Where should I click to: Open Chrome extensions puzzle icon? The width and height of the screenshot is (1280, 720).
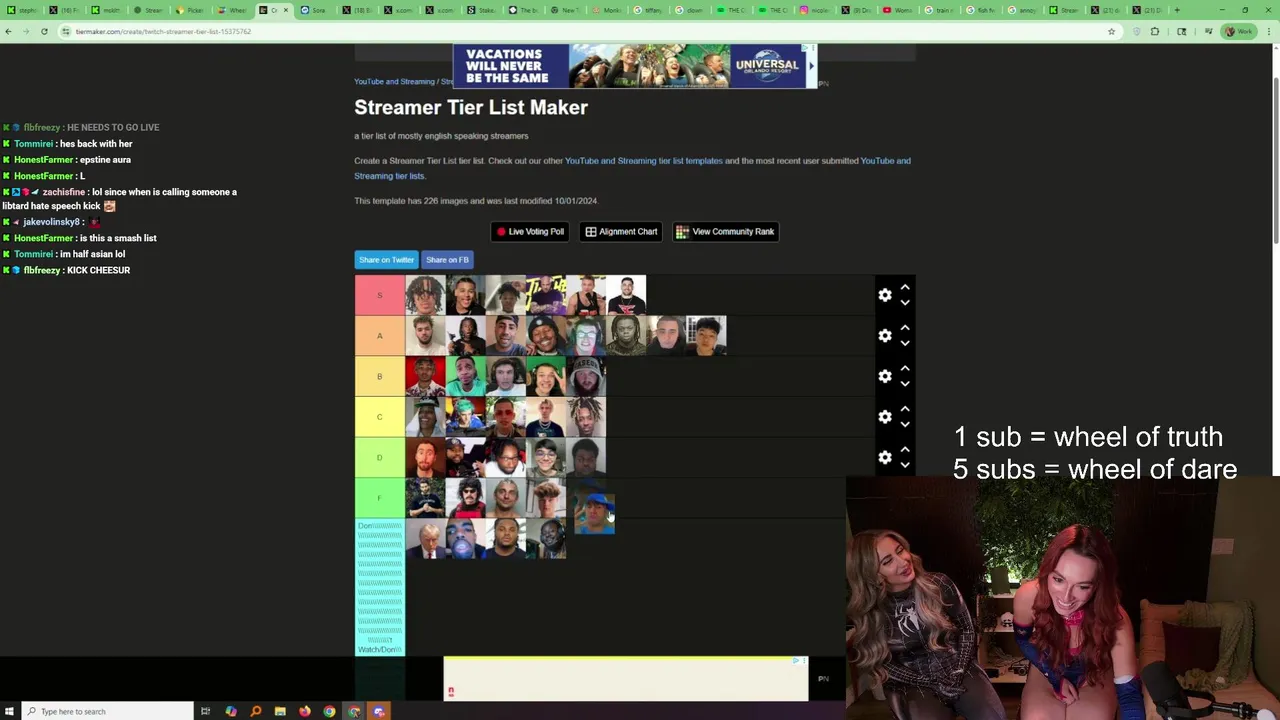(x=1155, y=31)
